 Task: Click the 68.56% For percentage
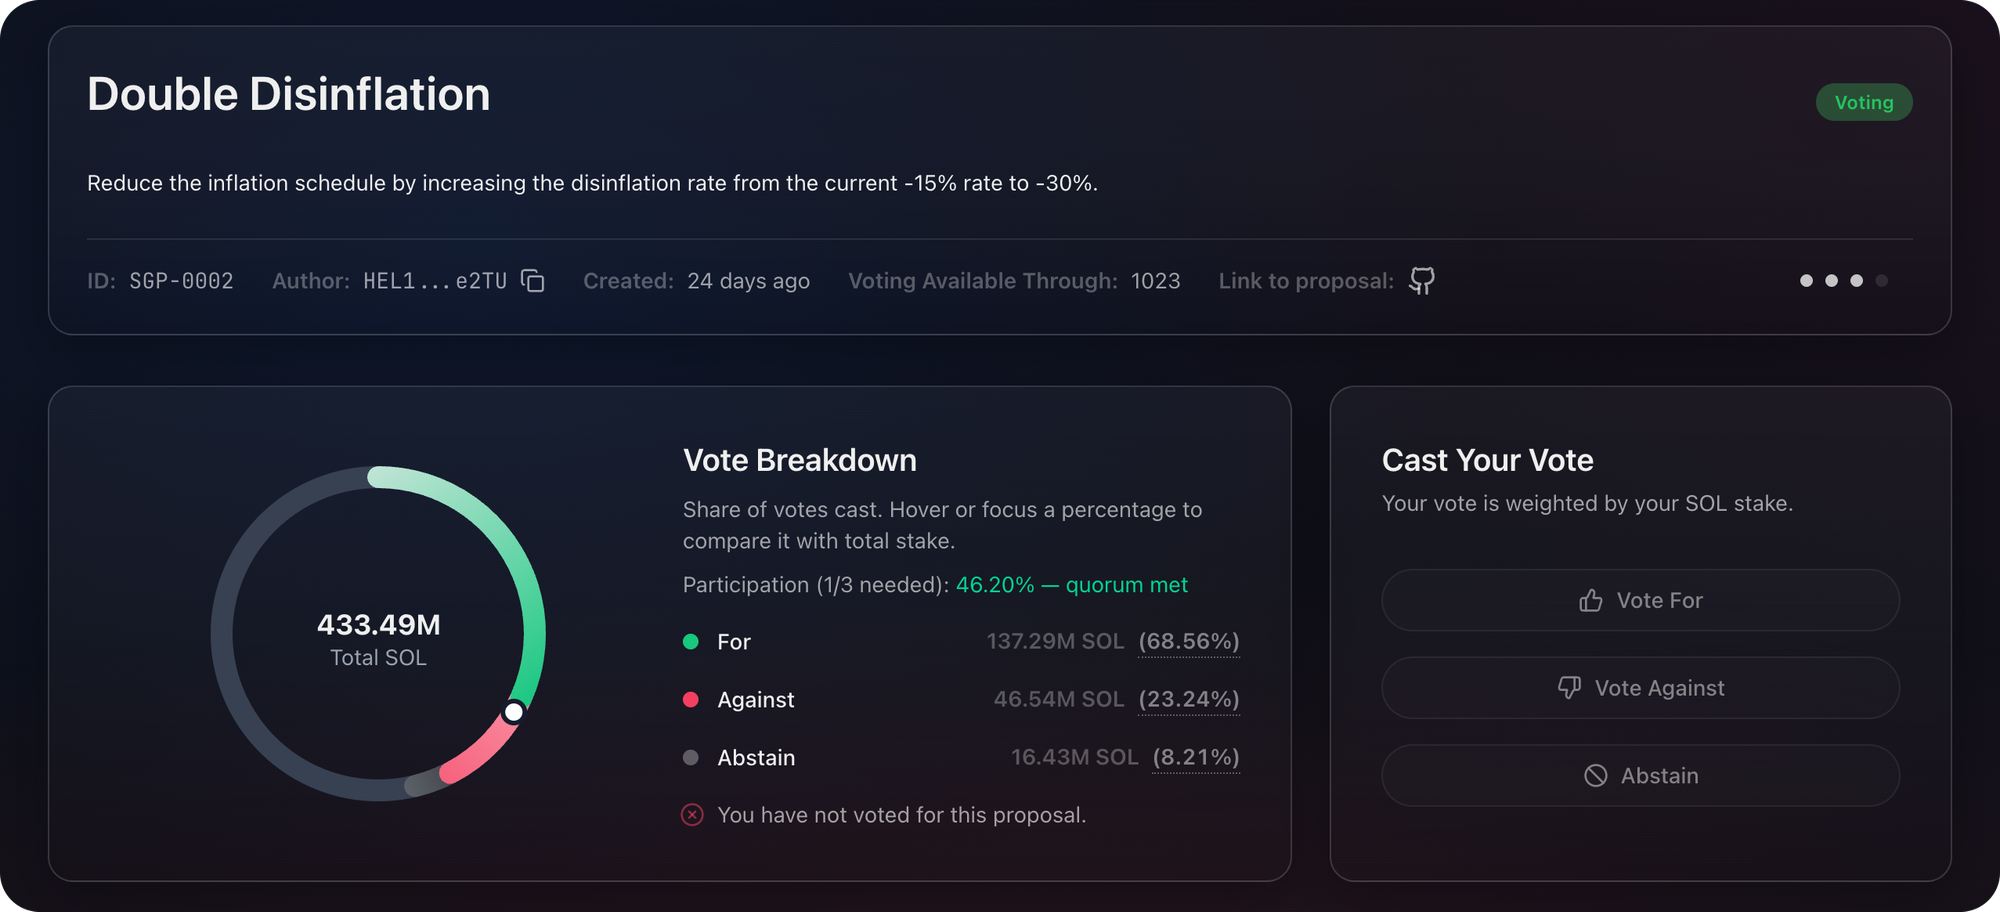(1189, 642)
